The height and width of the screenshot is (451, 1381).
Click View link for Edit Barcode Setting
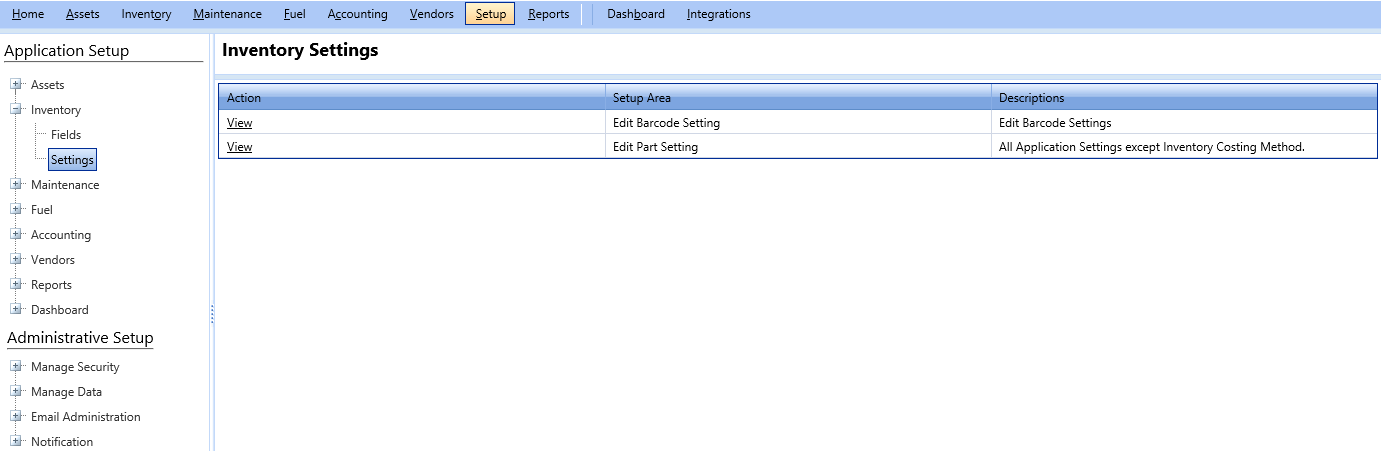[x=239, y=123]
